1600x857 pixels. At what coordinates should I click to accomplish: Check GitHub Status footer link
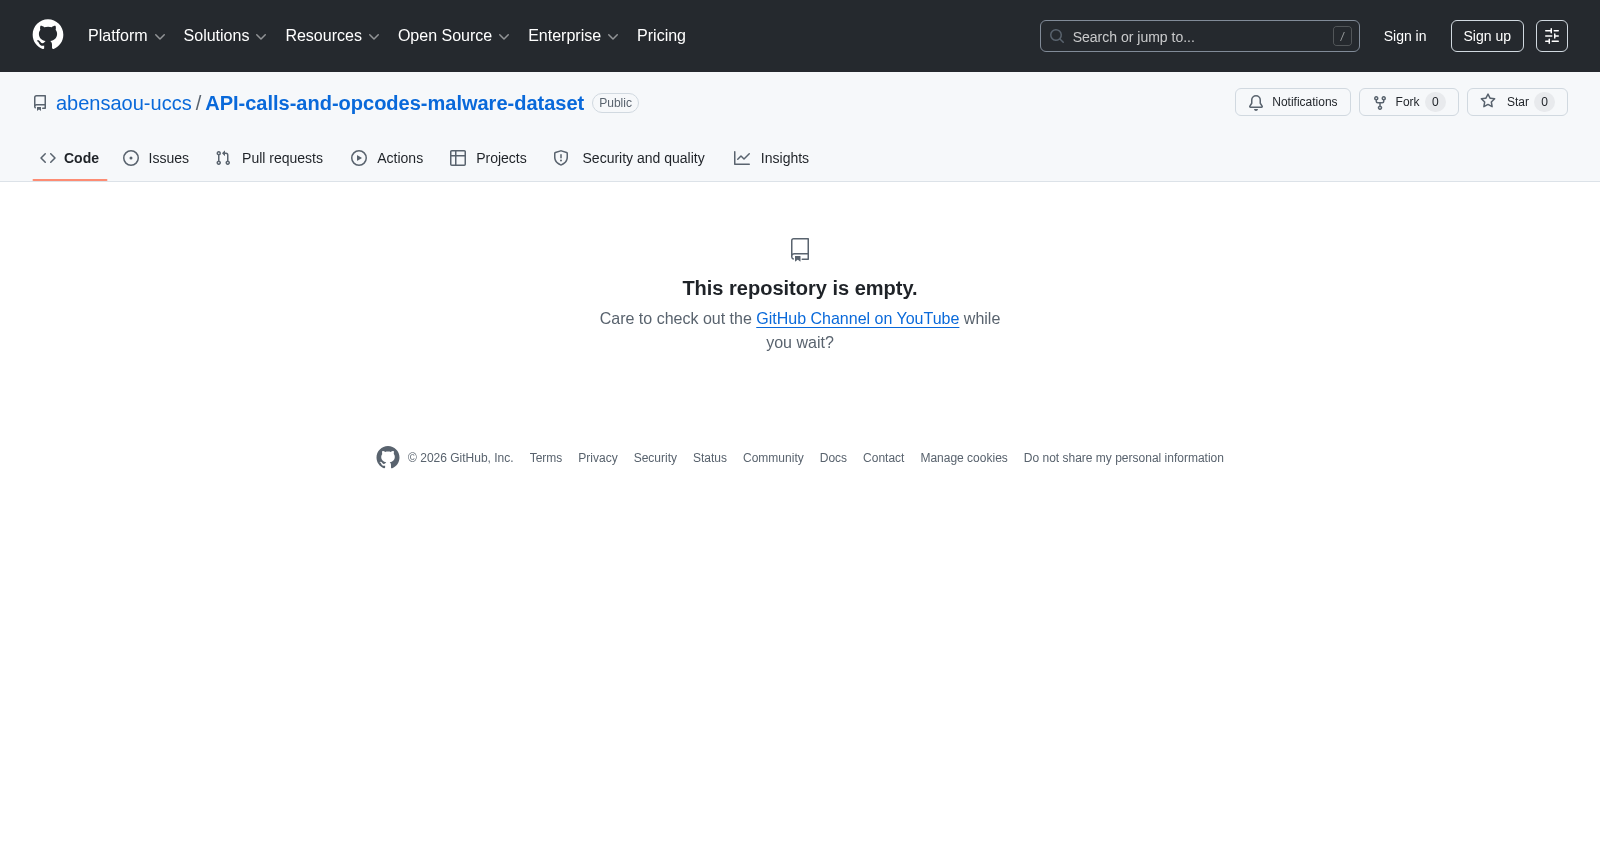pyautogui.click(x=710, y=458)
